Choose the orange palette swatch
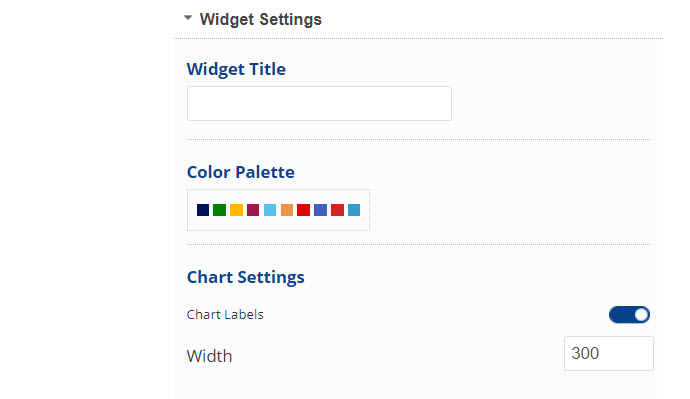This screenshot has height=399, width=690. pos(287,210)
